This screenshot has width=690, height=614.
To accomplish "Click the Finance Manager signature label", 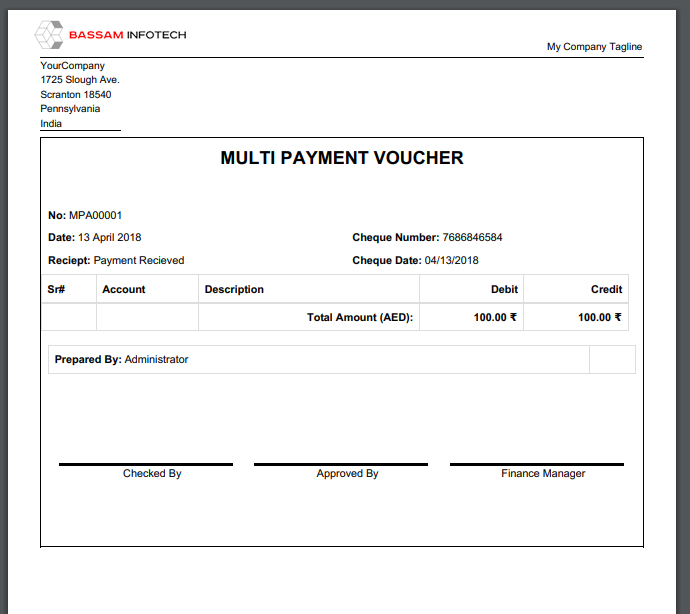I will 543,474.
